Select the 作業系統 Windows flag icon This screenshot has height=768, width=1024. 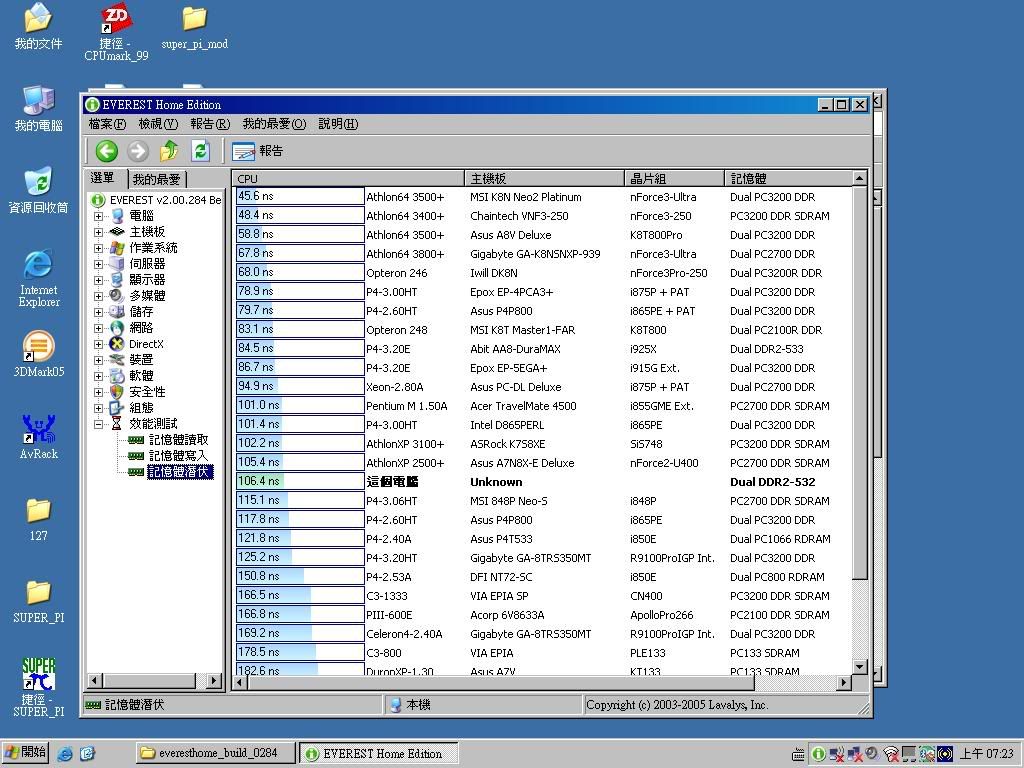tap(117, 248)
